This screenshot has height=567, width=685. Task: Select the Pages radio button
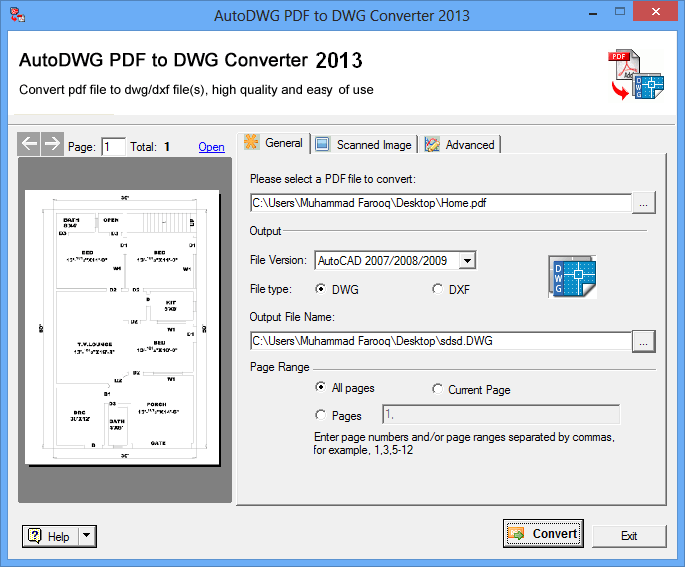(x=321, y=415)
